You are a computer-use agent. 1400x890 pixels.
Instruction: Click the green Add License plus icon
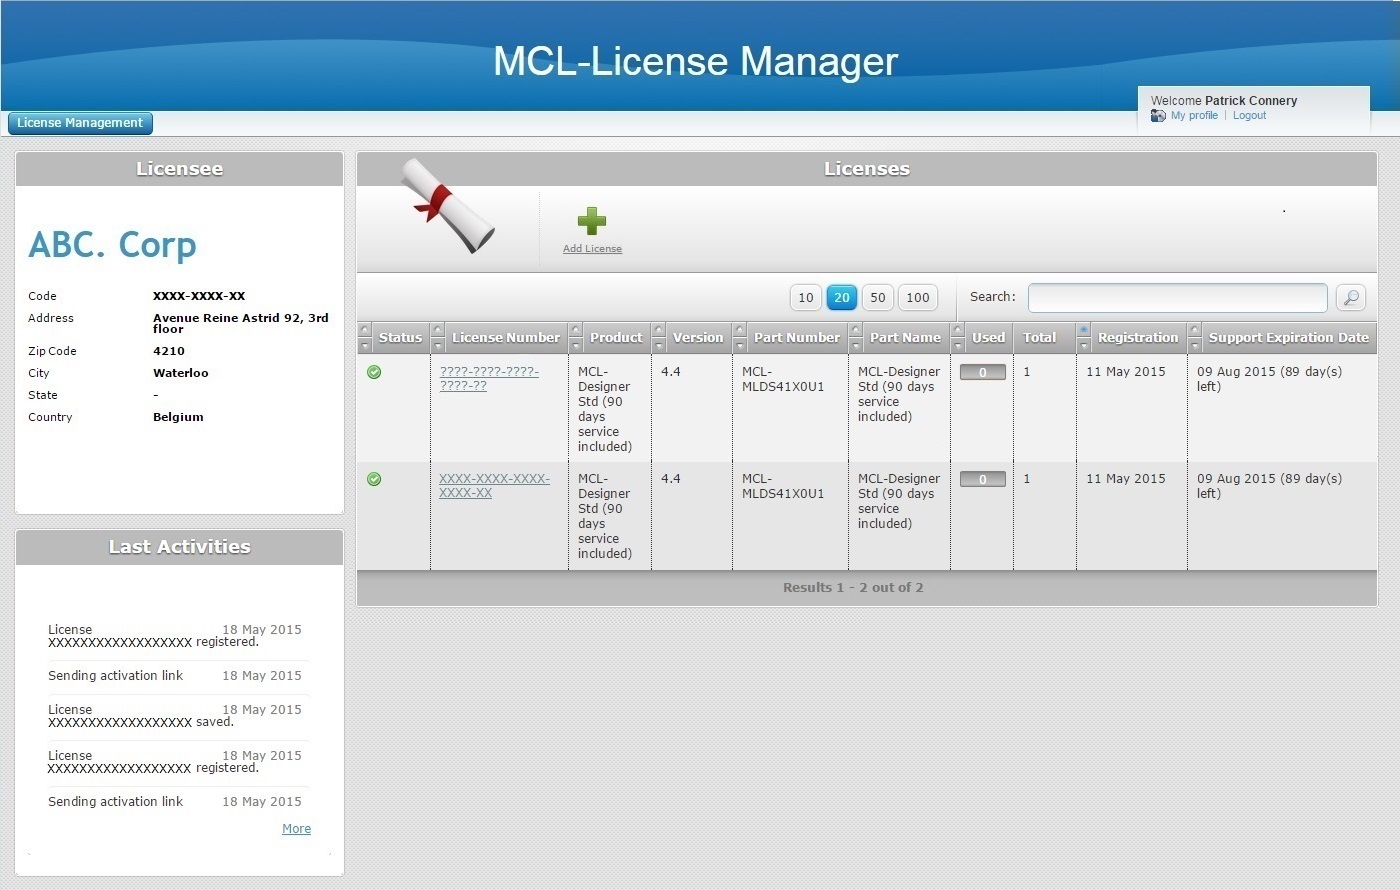point(592,221)
